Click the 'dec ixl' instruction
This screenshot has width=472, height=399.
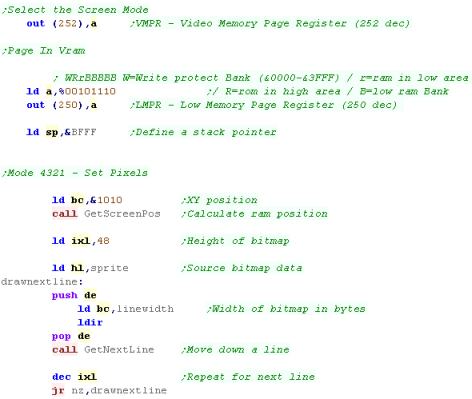coord(74,377)
